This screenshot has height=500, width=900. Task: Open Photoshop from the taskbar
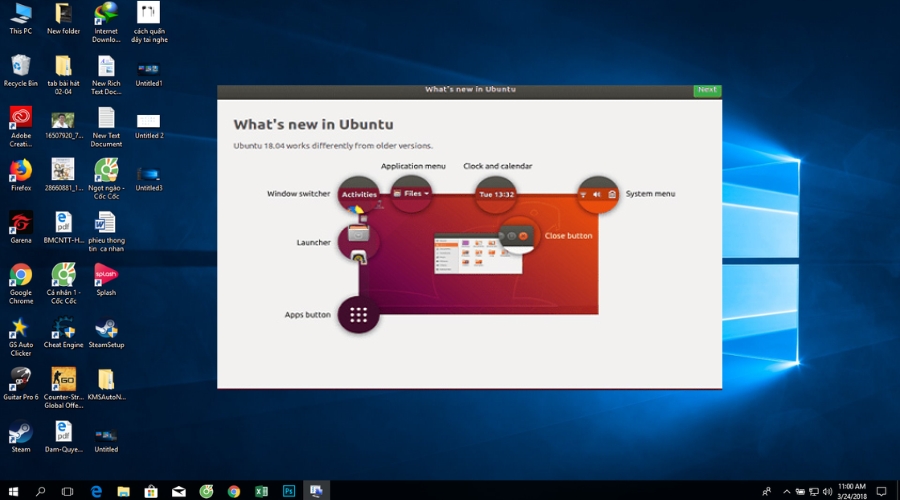point(287,491)
